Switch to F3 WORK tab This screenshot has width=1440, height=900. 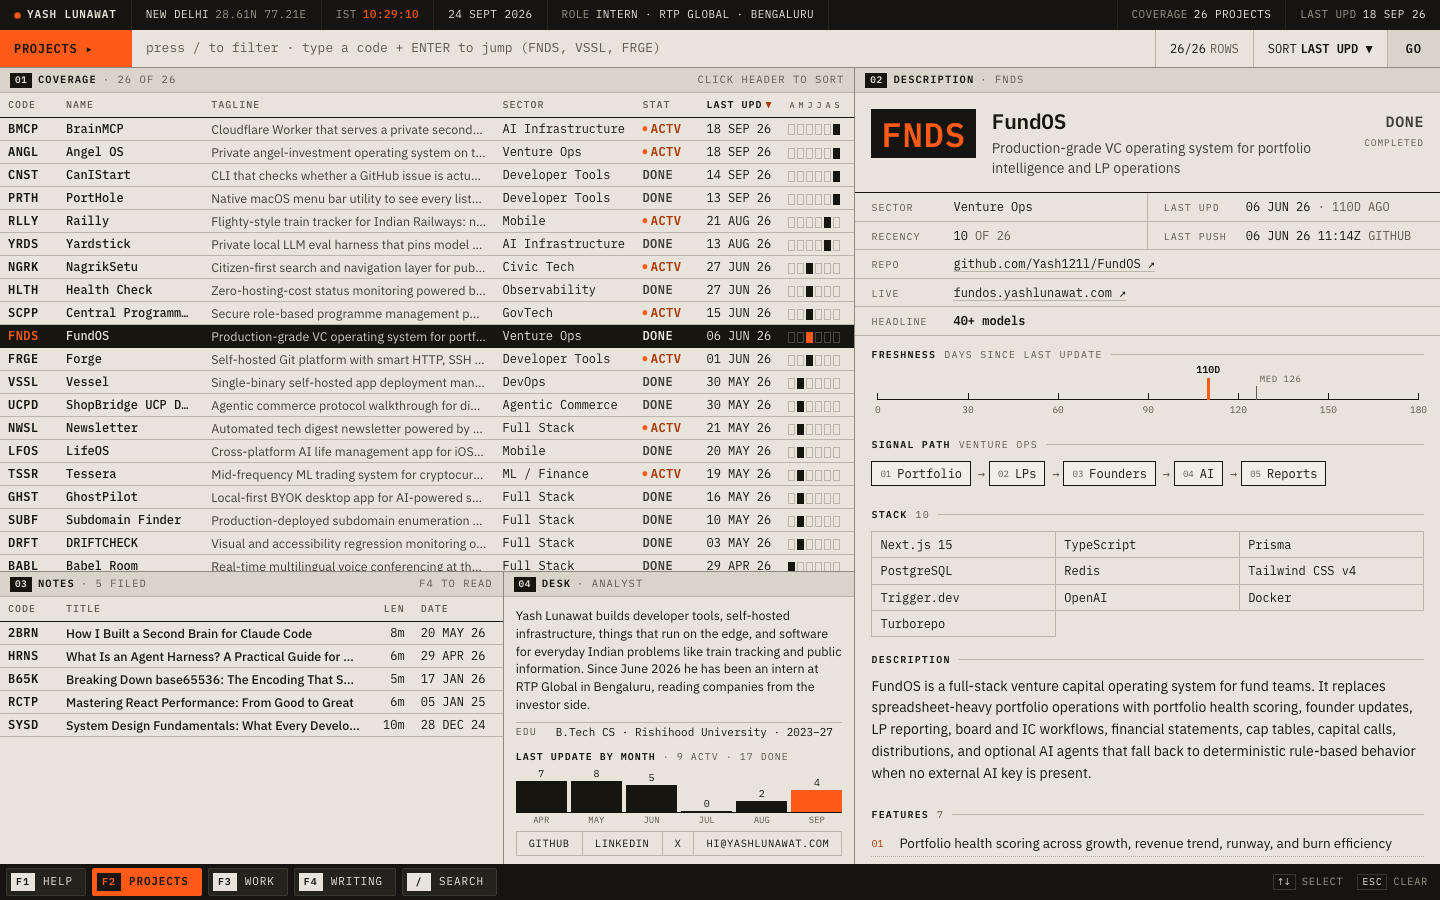pyautogui.click(x=248, y=882)
